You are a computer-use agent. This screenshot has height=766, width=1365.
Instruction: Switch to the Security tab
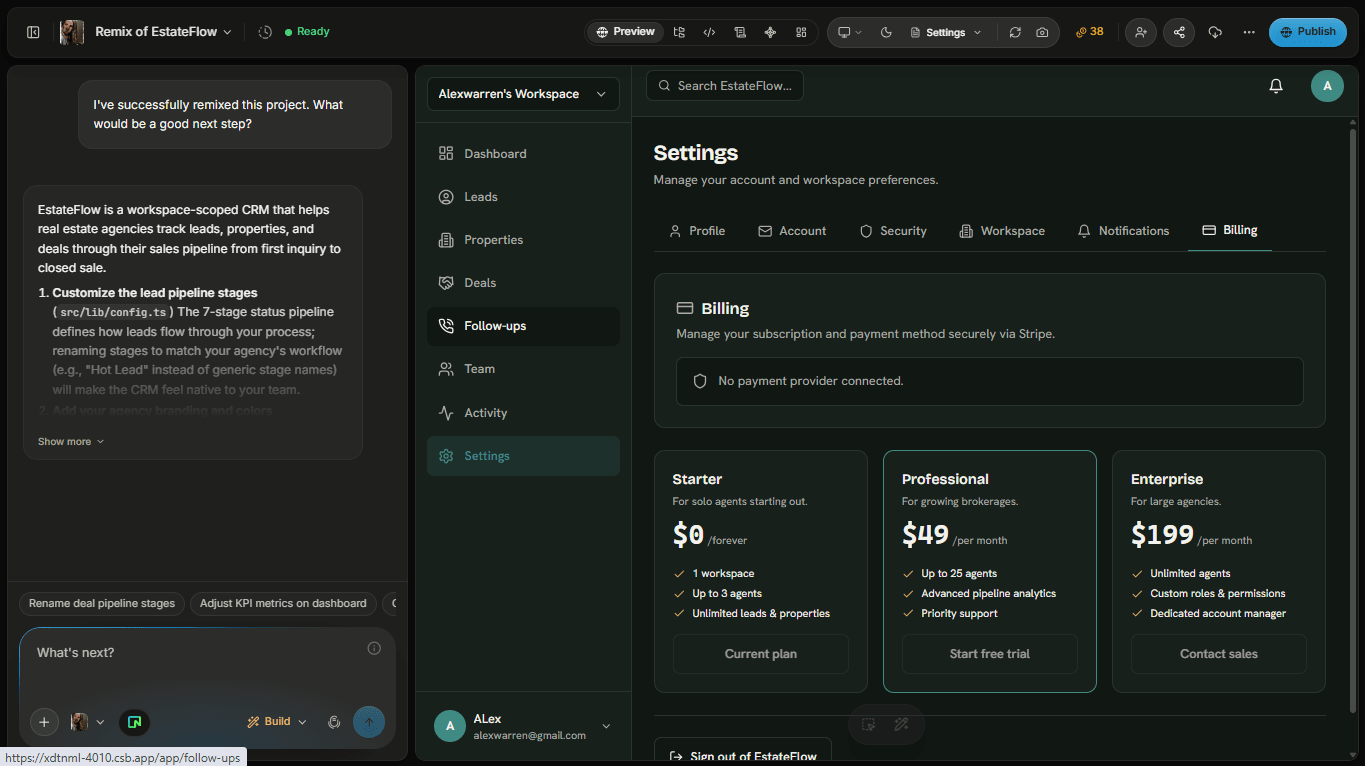(893, 231)
